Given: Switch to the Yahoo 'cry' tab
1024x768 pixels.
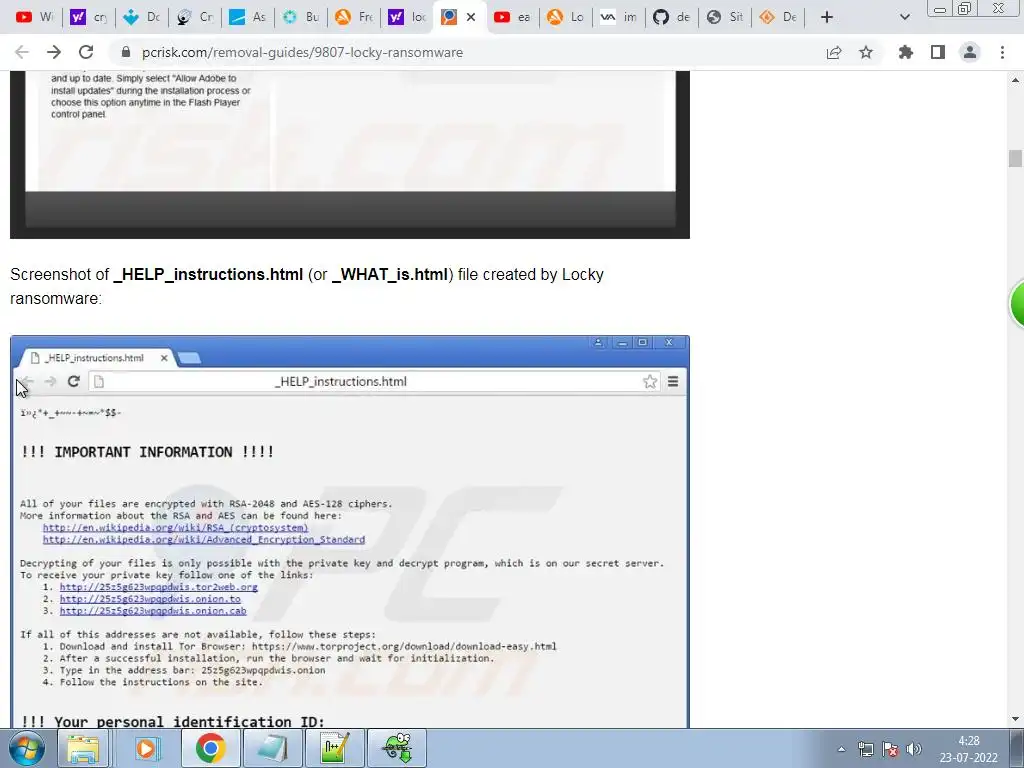Looking at the screenshot, I should (88, 17).
